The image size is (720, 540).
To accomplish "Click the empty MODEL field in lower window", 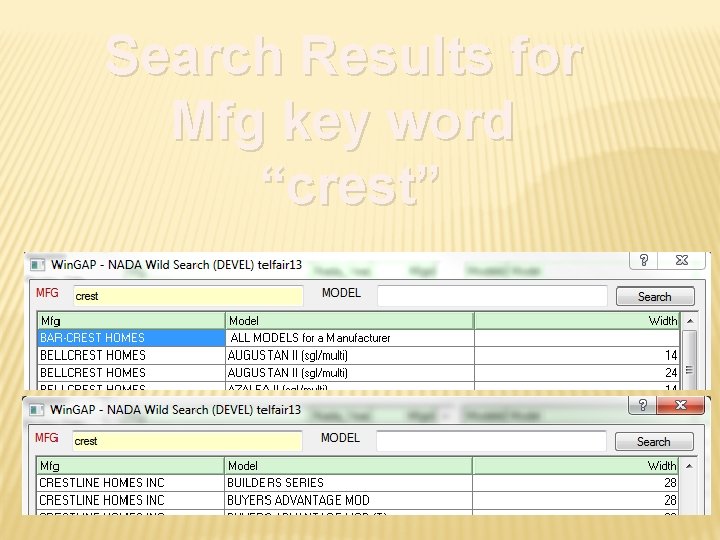I will point(491,441).
